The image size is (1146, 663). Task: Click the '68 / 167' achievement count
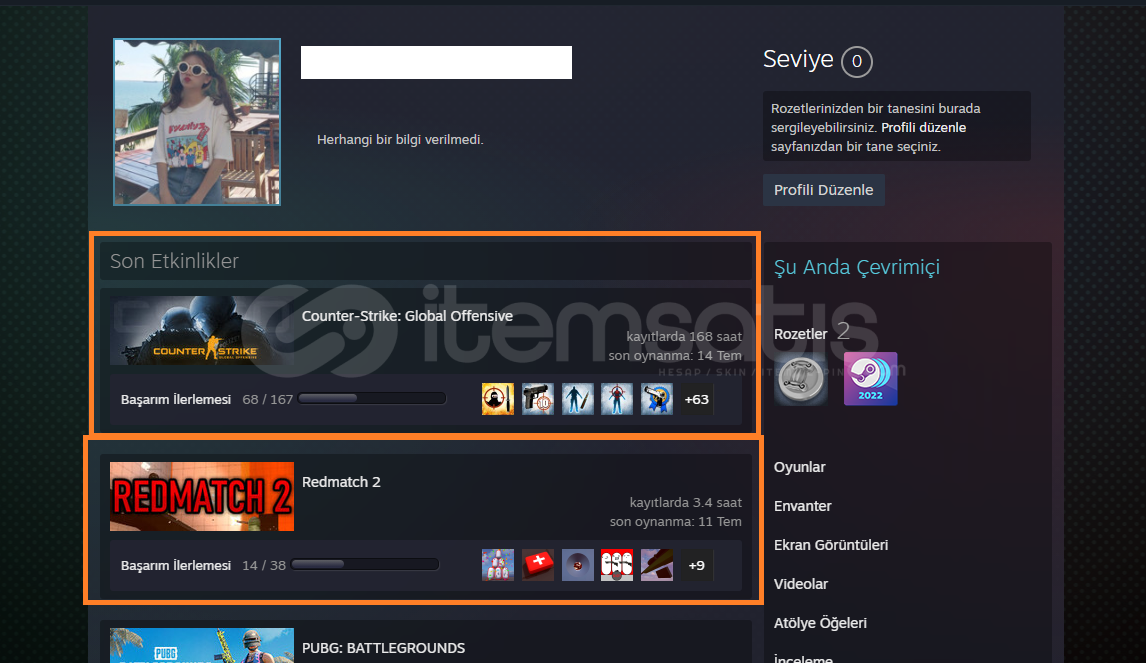tap(267, 400)
